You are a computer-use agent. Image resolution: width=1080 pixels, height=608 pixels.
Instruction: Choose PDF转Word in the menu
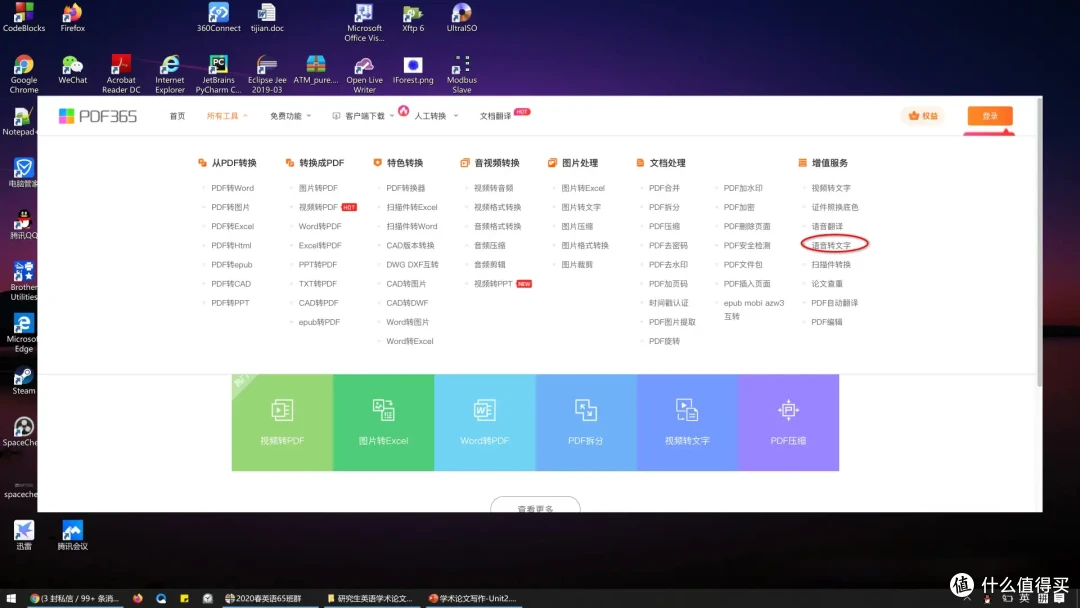[x=232, y=188]
